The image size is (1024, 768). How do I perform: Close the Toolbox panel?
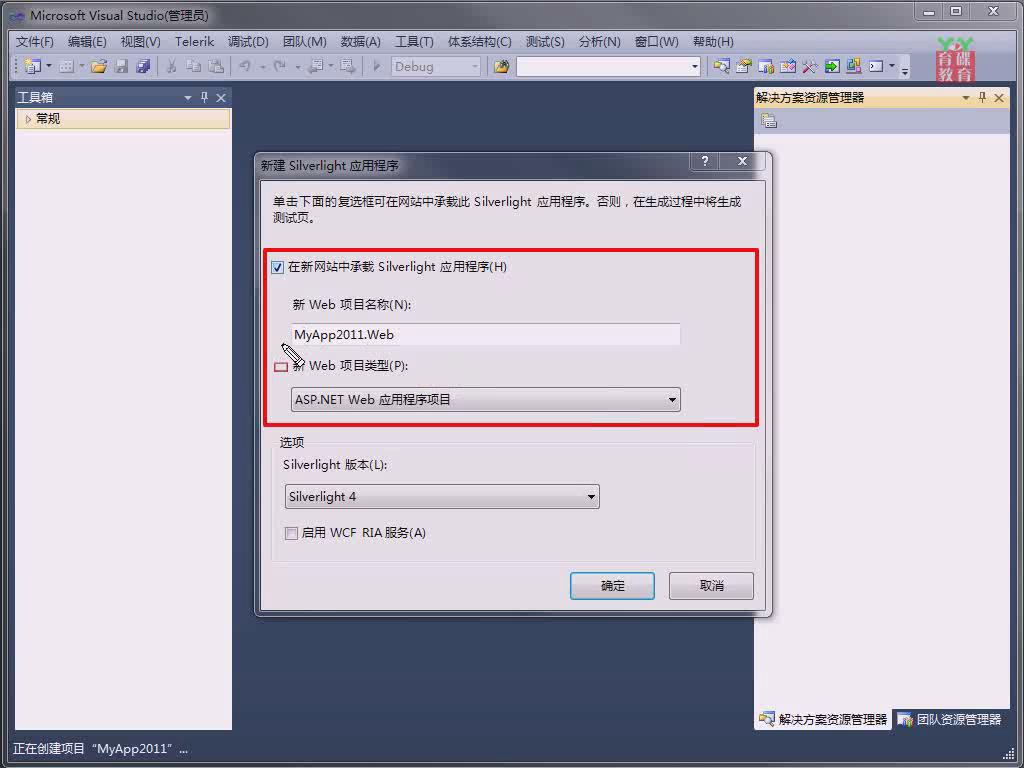click(x=221, y=97)
